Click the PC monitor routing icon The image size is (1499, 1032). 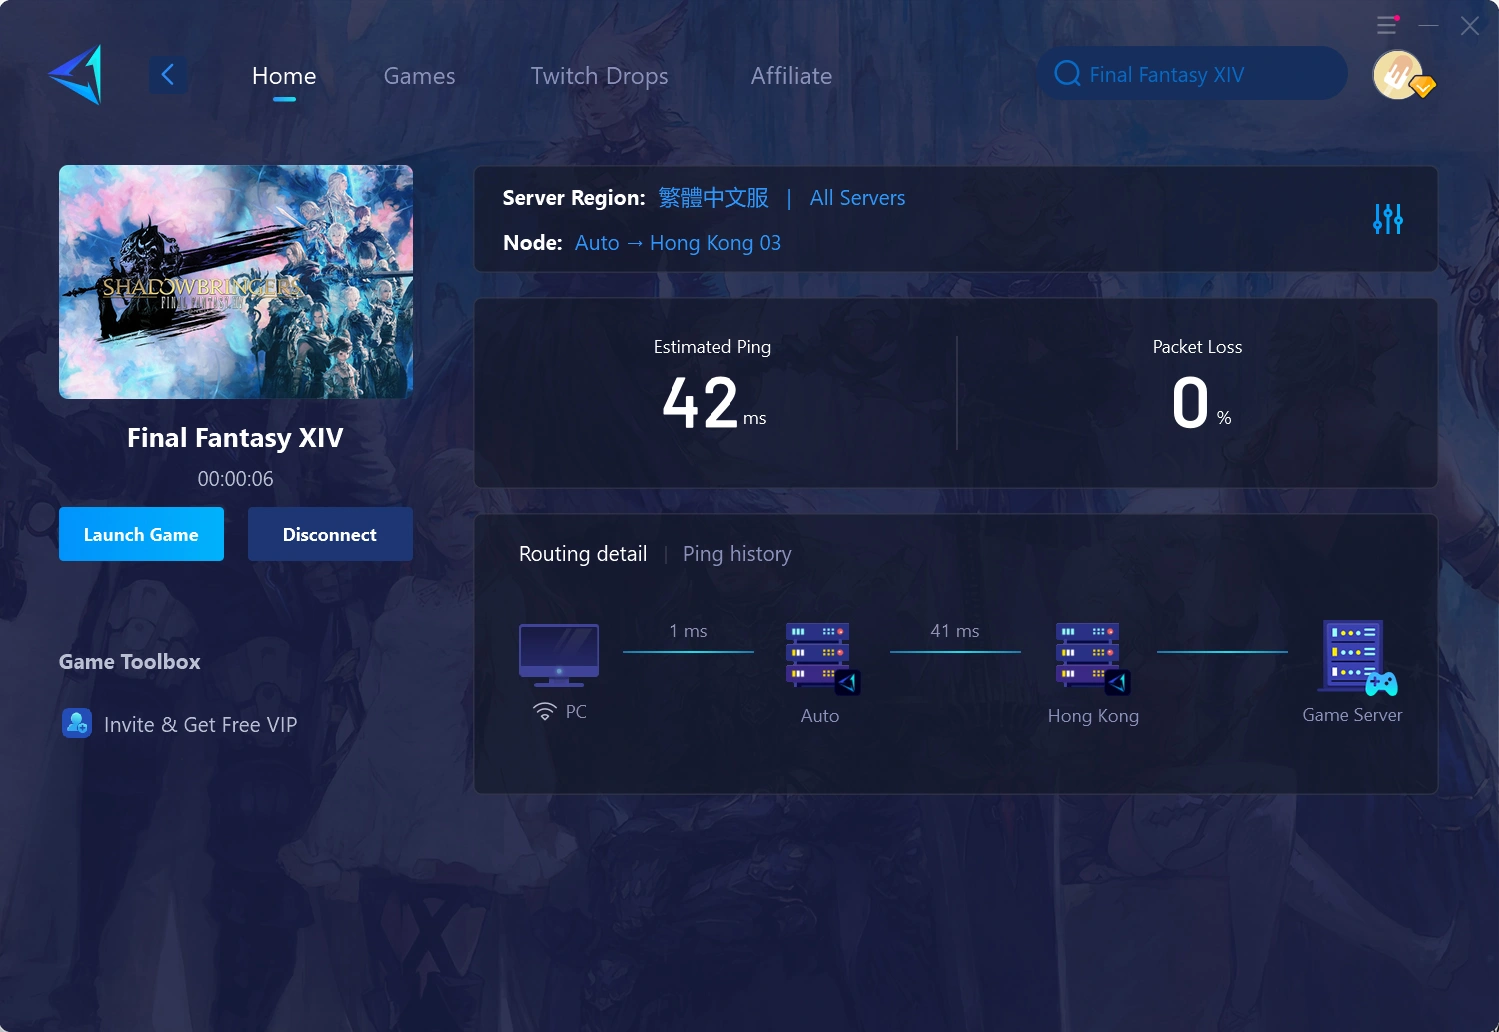pyautogui.click(x=559, y=655)
